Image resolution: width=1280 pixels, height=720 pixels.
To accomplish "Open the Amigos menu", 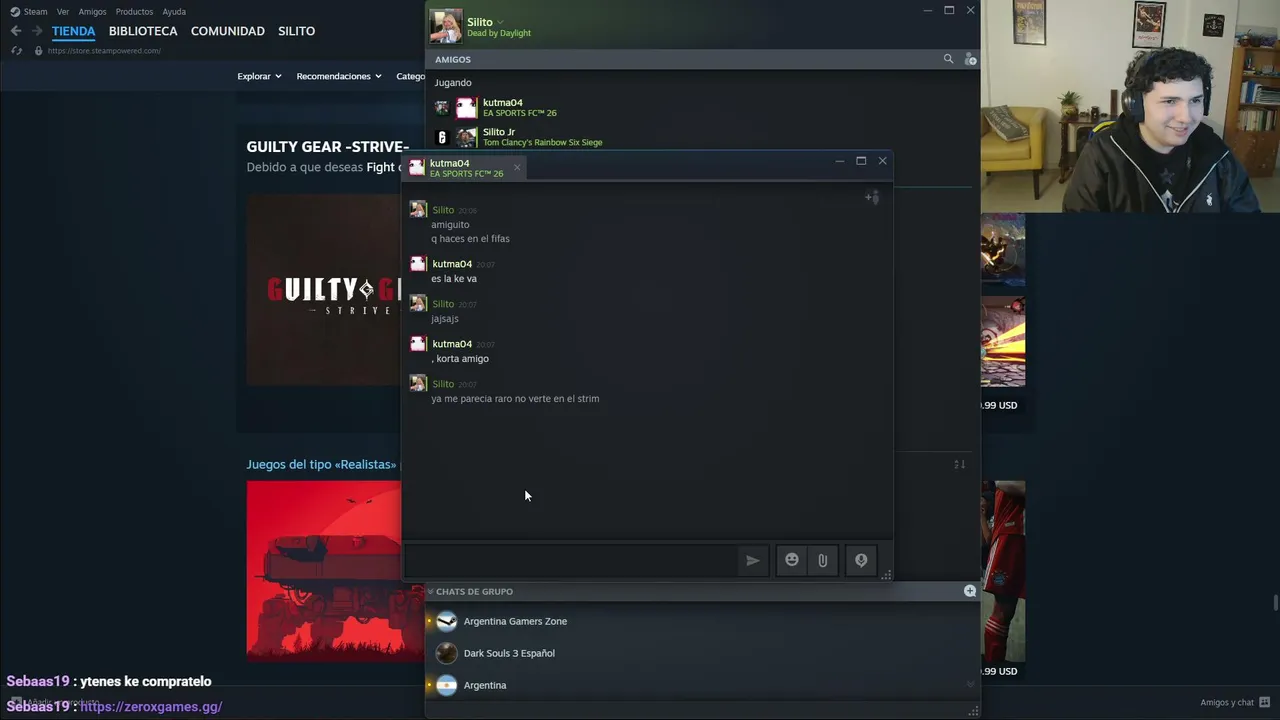I will (92, 12).
